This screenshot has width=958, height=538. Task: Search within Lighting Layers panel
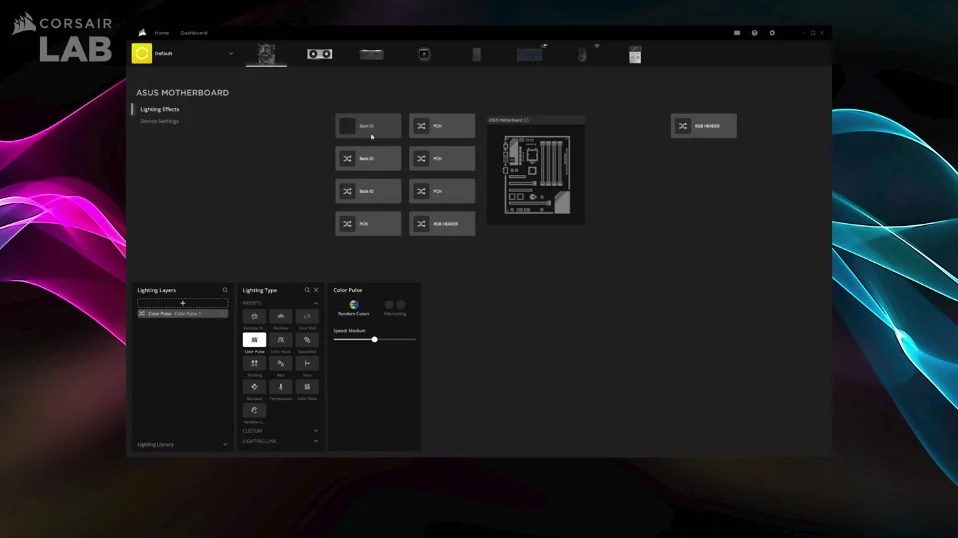click(x=225, y=290)
